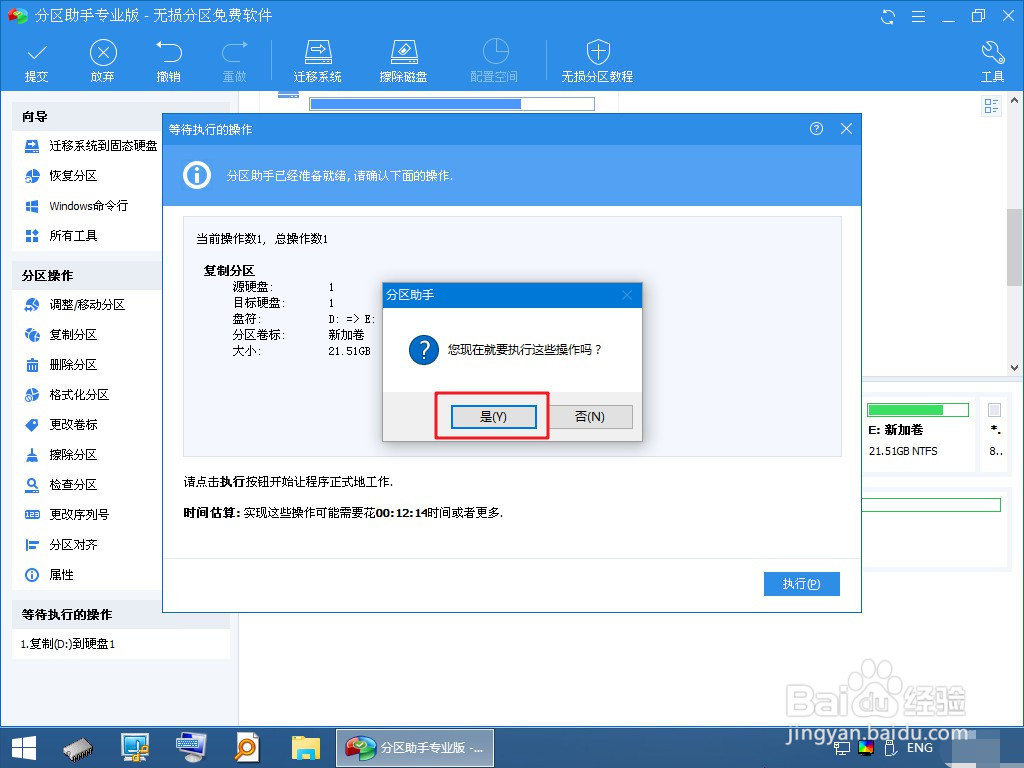This screenshot has width=1024, height=768.
Task: Switch to 分区助手专业版 taskbar item
Action: tap(415, 748)
